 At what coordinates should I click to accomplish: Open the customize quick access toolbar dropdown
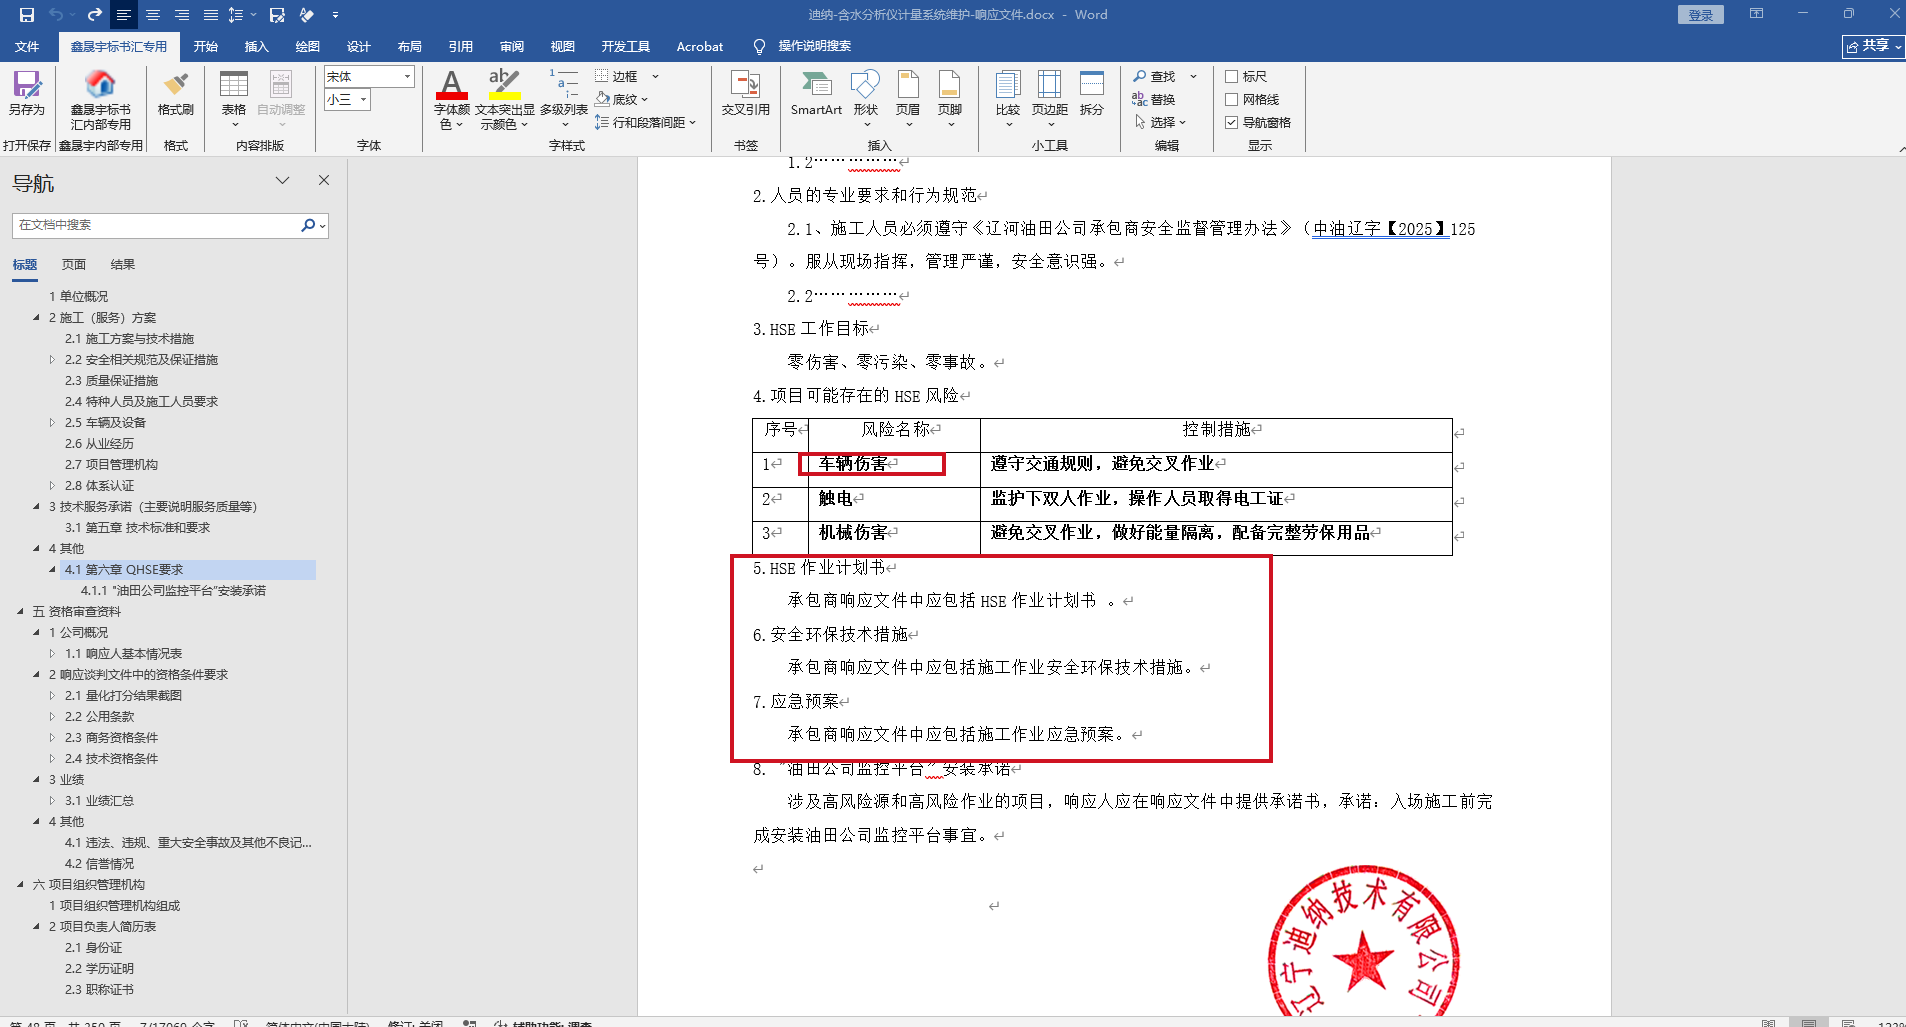[335, 15]
